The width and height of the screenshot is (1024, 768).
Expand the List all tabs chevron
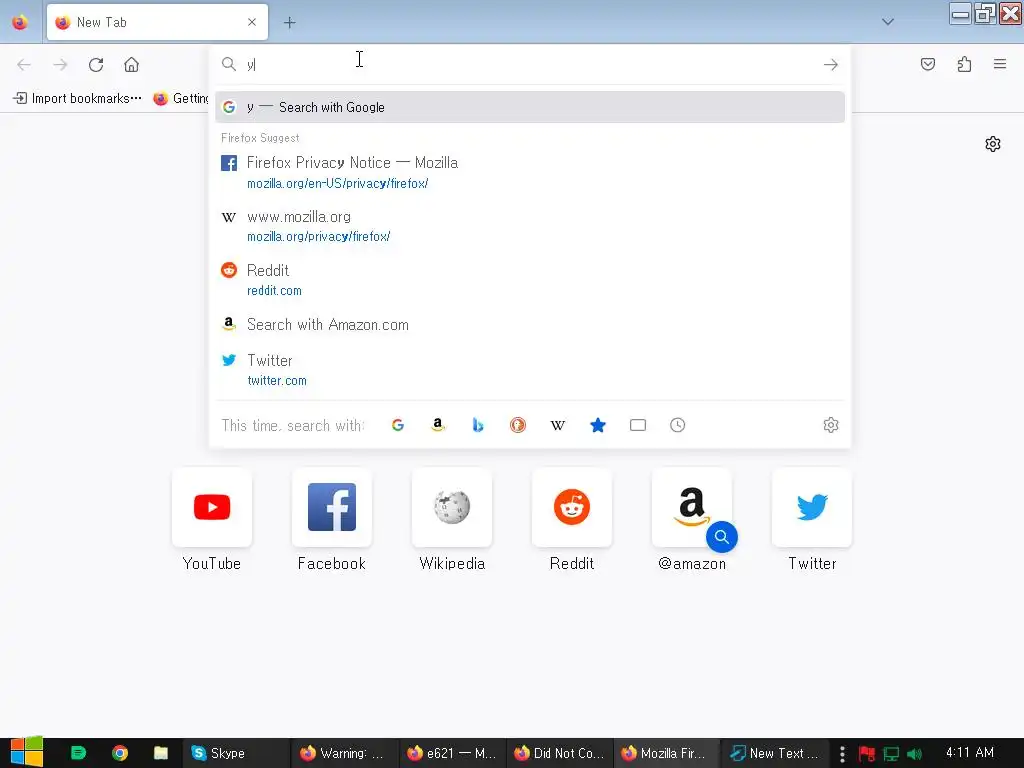pyautogui.click(x=888, y=22)
